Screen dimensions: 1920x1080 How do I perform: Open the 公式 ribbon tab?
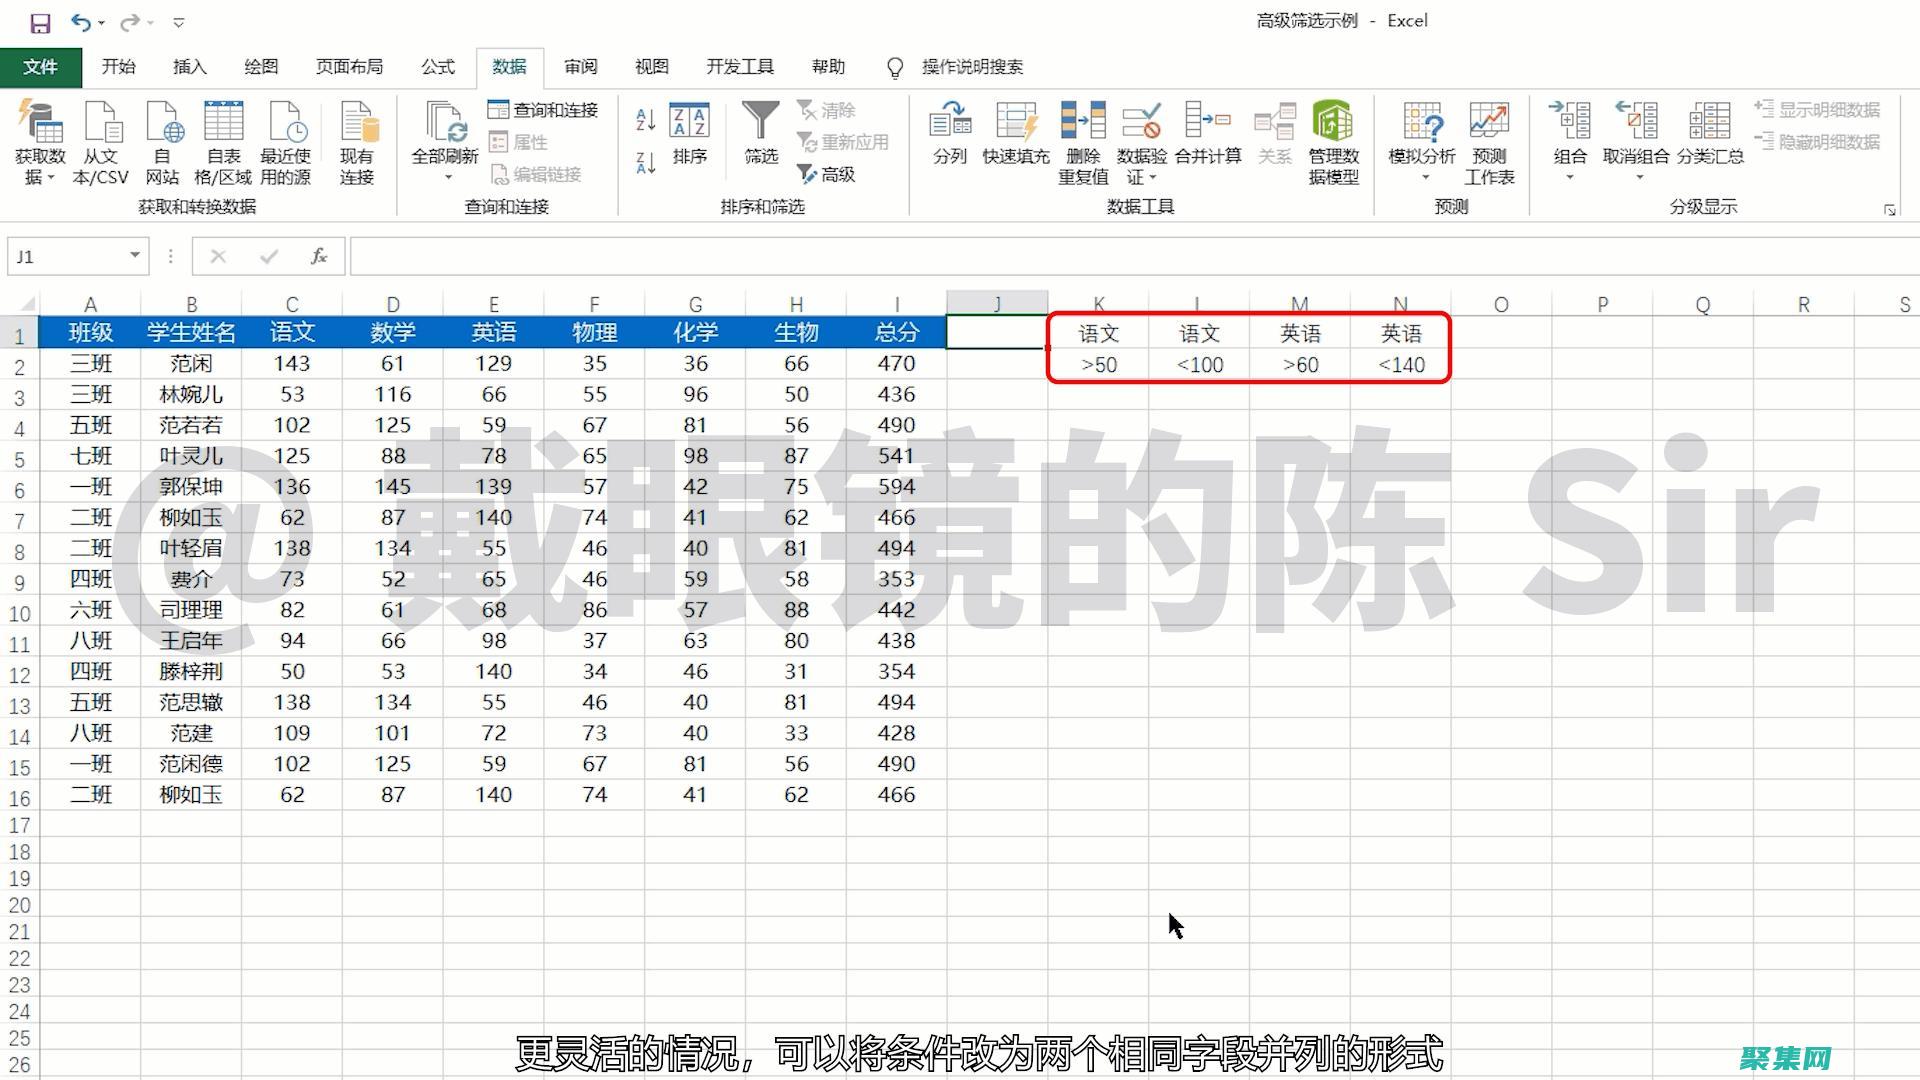coord(436,66)
